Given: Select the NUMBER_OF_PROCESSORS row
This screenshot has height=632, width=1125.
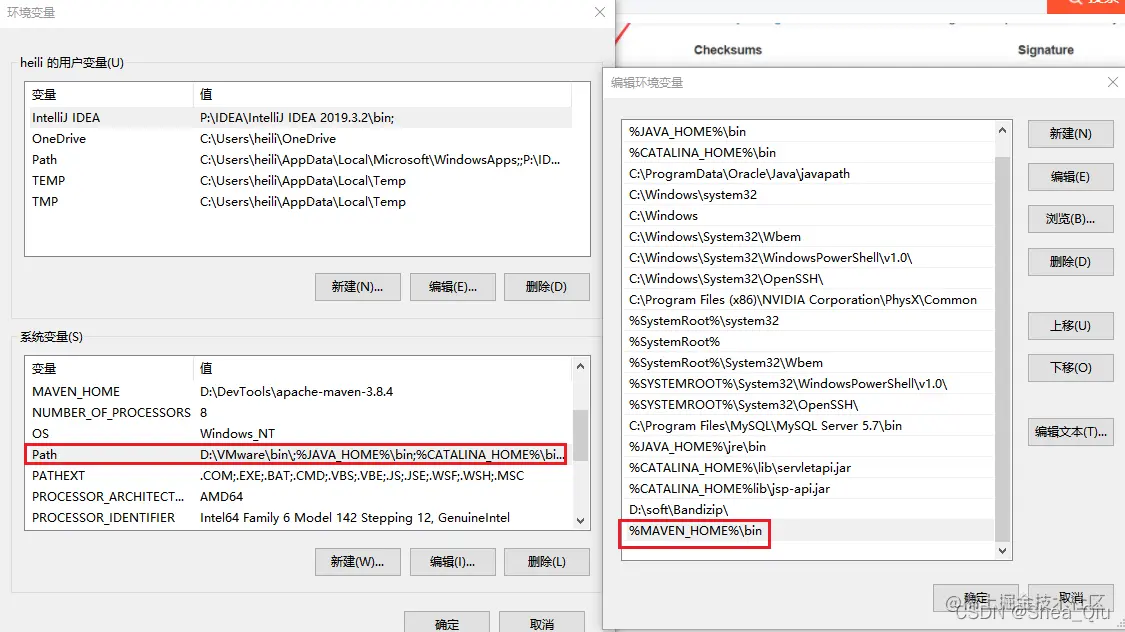Looking at the screenshot, I should pyautogui.click(x=298, y=412).
